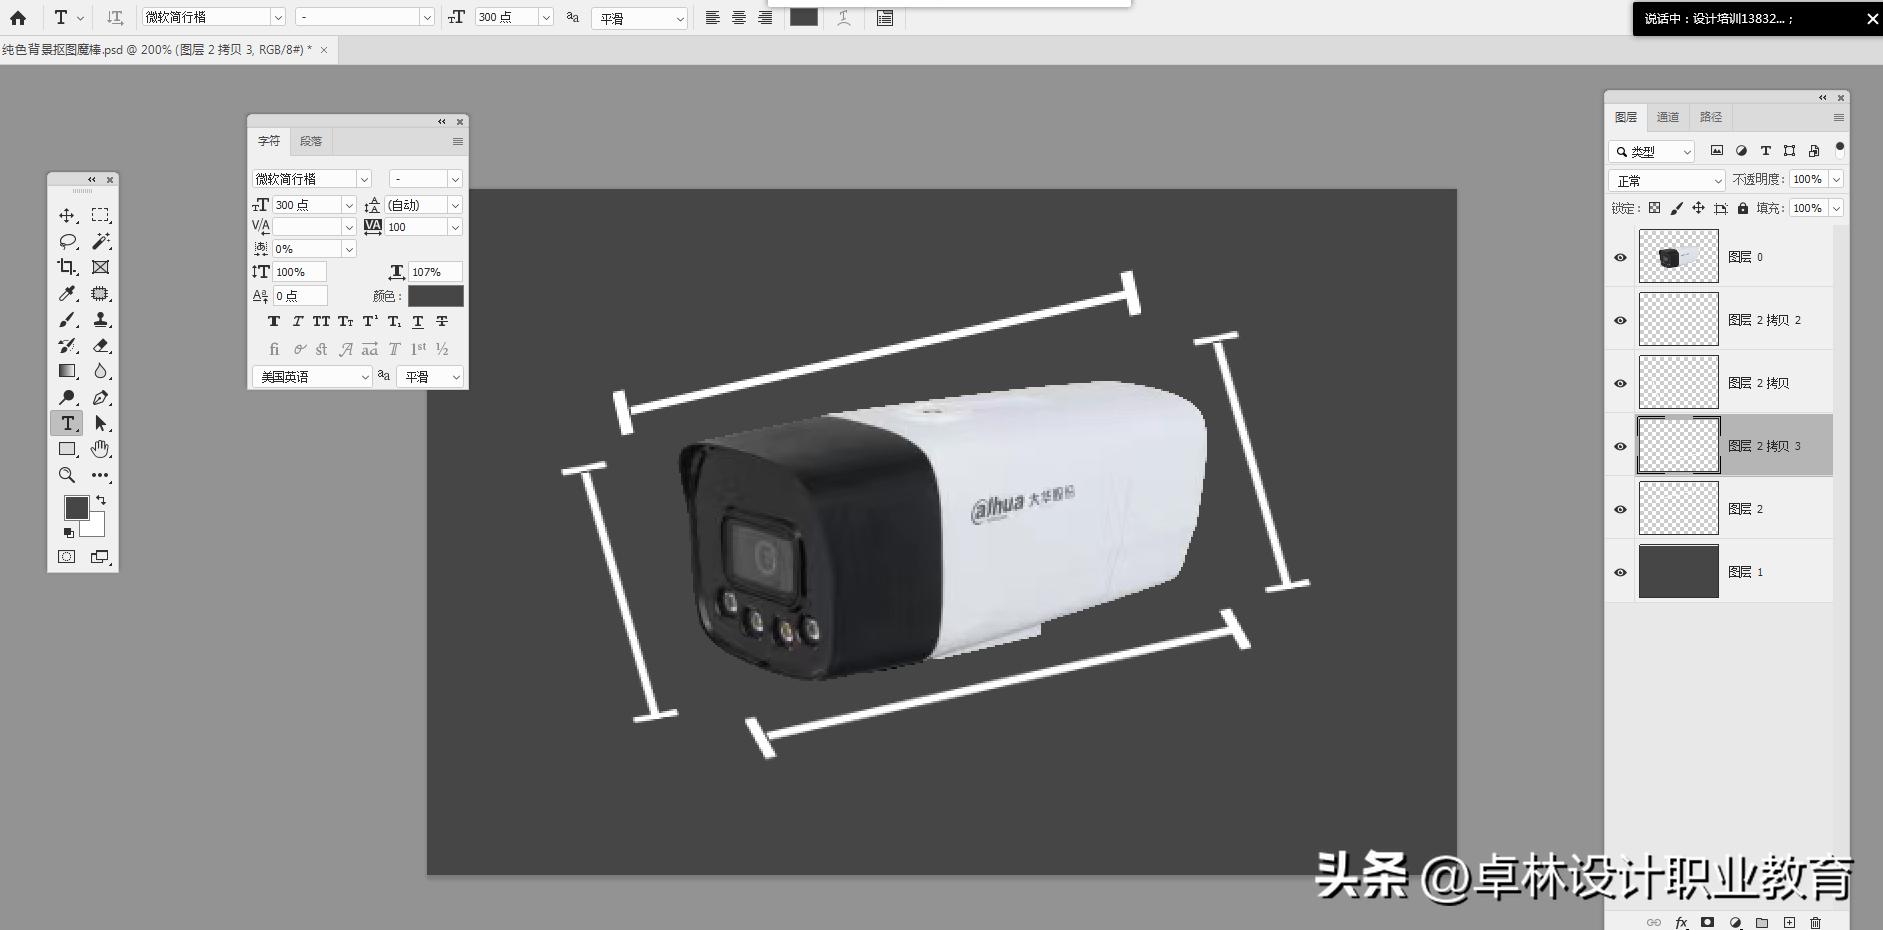Select the Zoom tool
This screenshot has height=930, width=1883.
pyautogui.click(x=66, y=475)
